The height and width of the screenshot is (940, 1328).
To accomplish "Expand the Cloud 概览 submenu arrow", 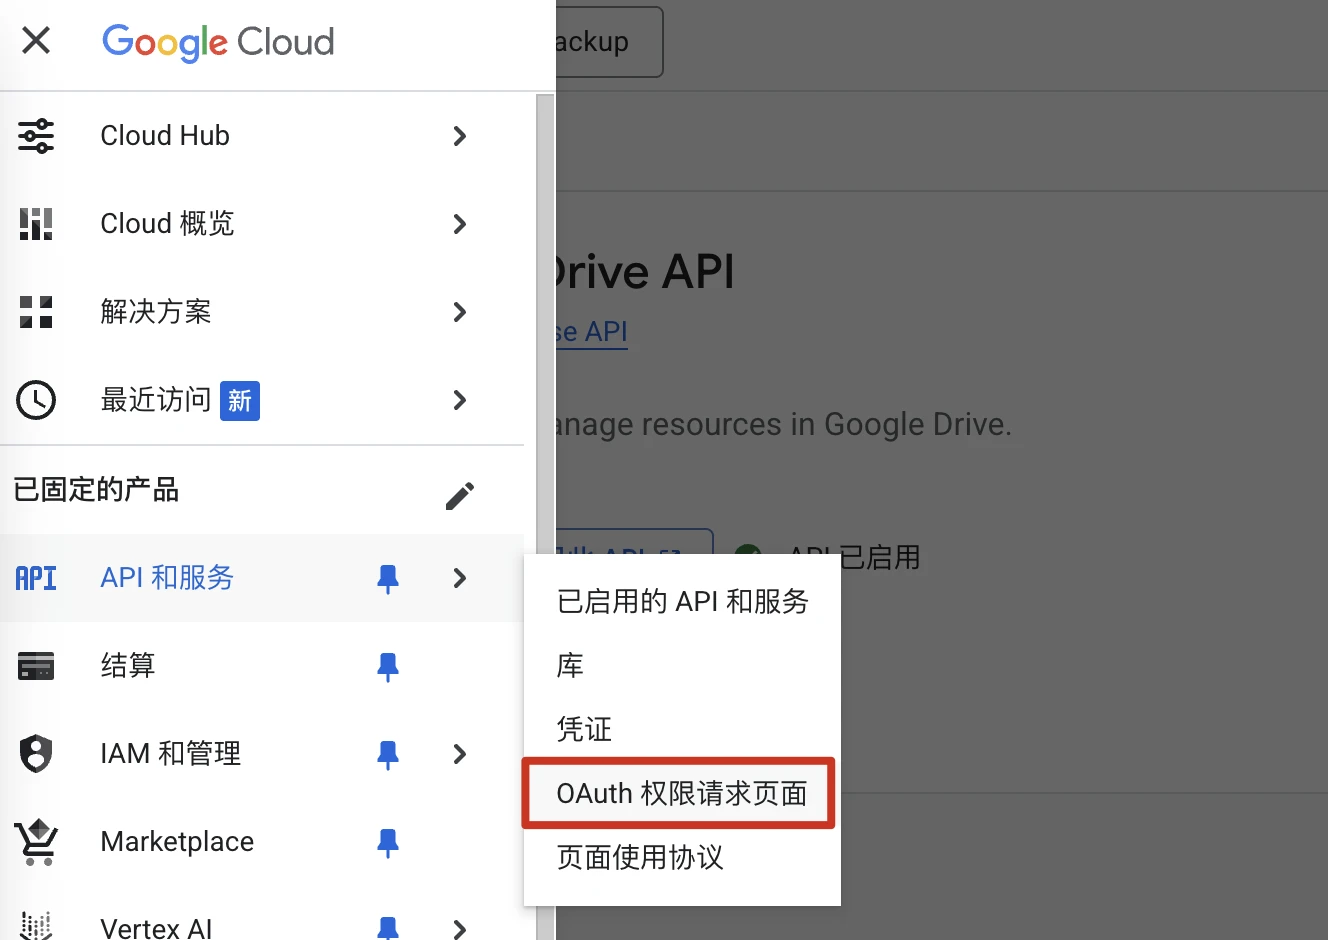I will click(x=460, y=224).
